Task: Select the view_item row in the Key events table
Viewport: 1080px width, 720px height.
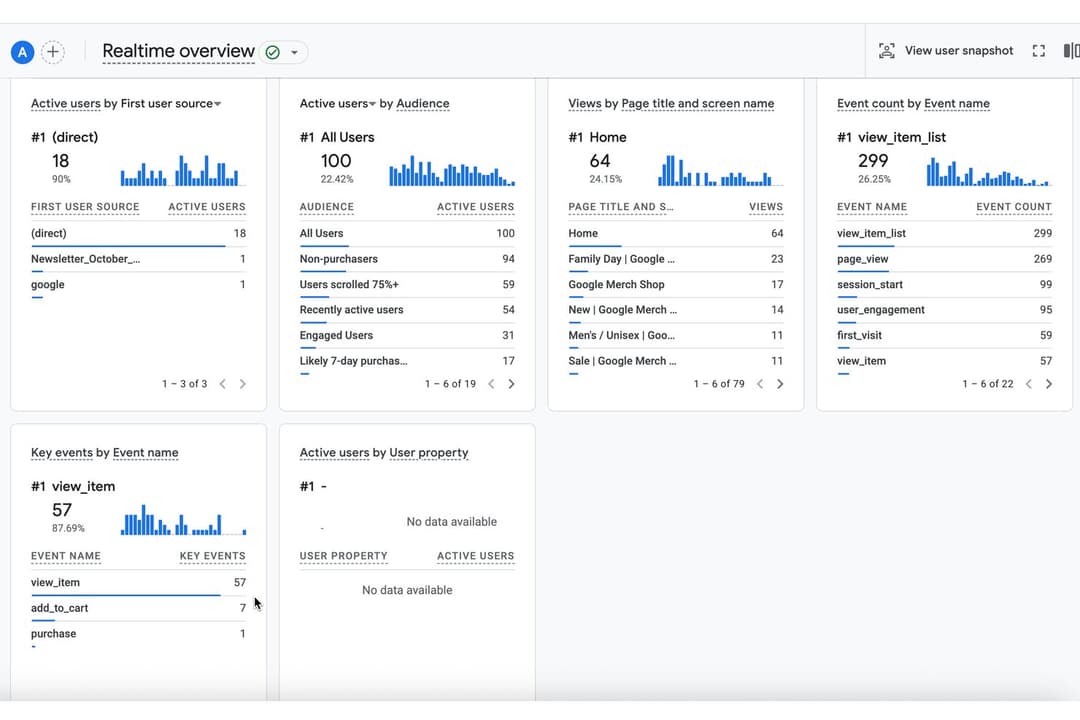Action: (138, 583)
